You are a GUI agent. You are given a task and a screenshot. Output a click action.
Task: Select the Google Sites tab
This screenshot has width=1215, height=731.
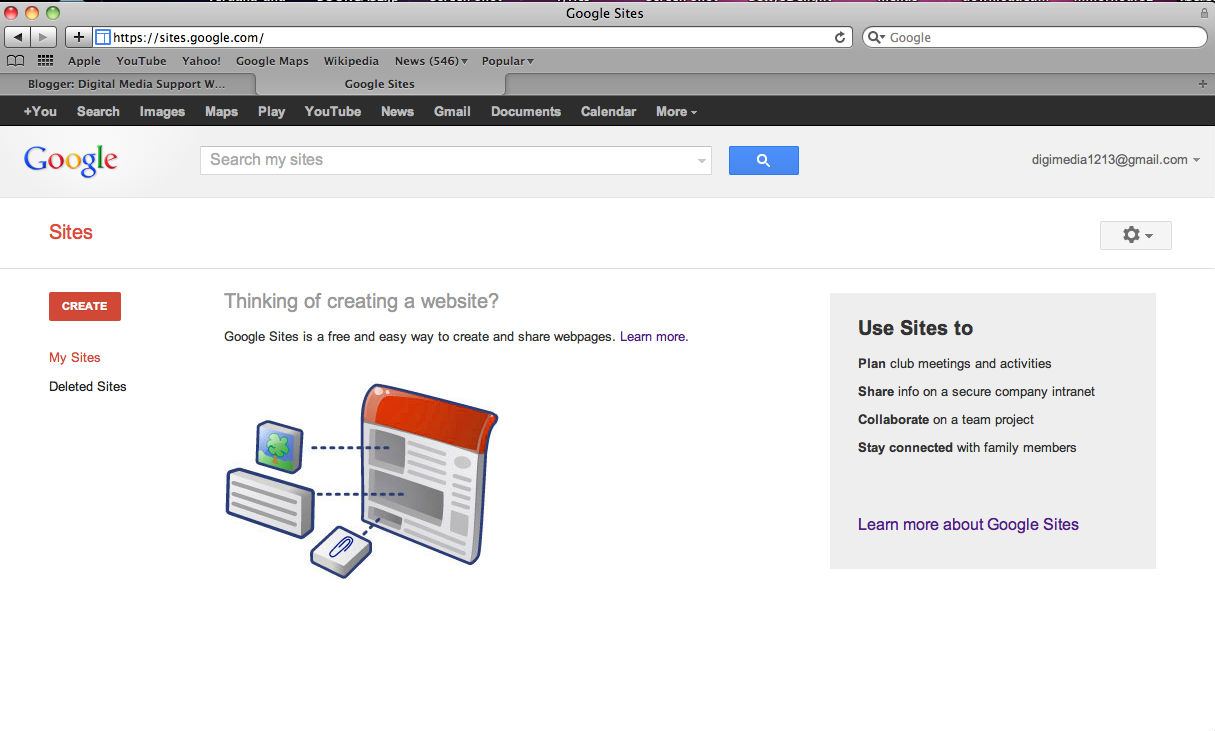(x=379, y=84)
